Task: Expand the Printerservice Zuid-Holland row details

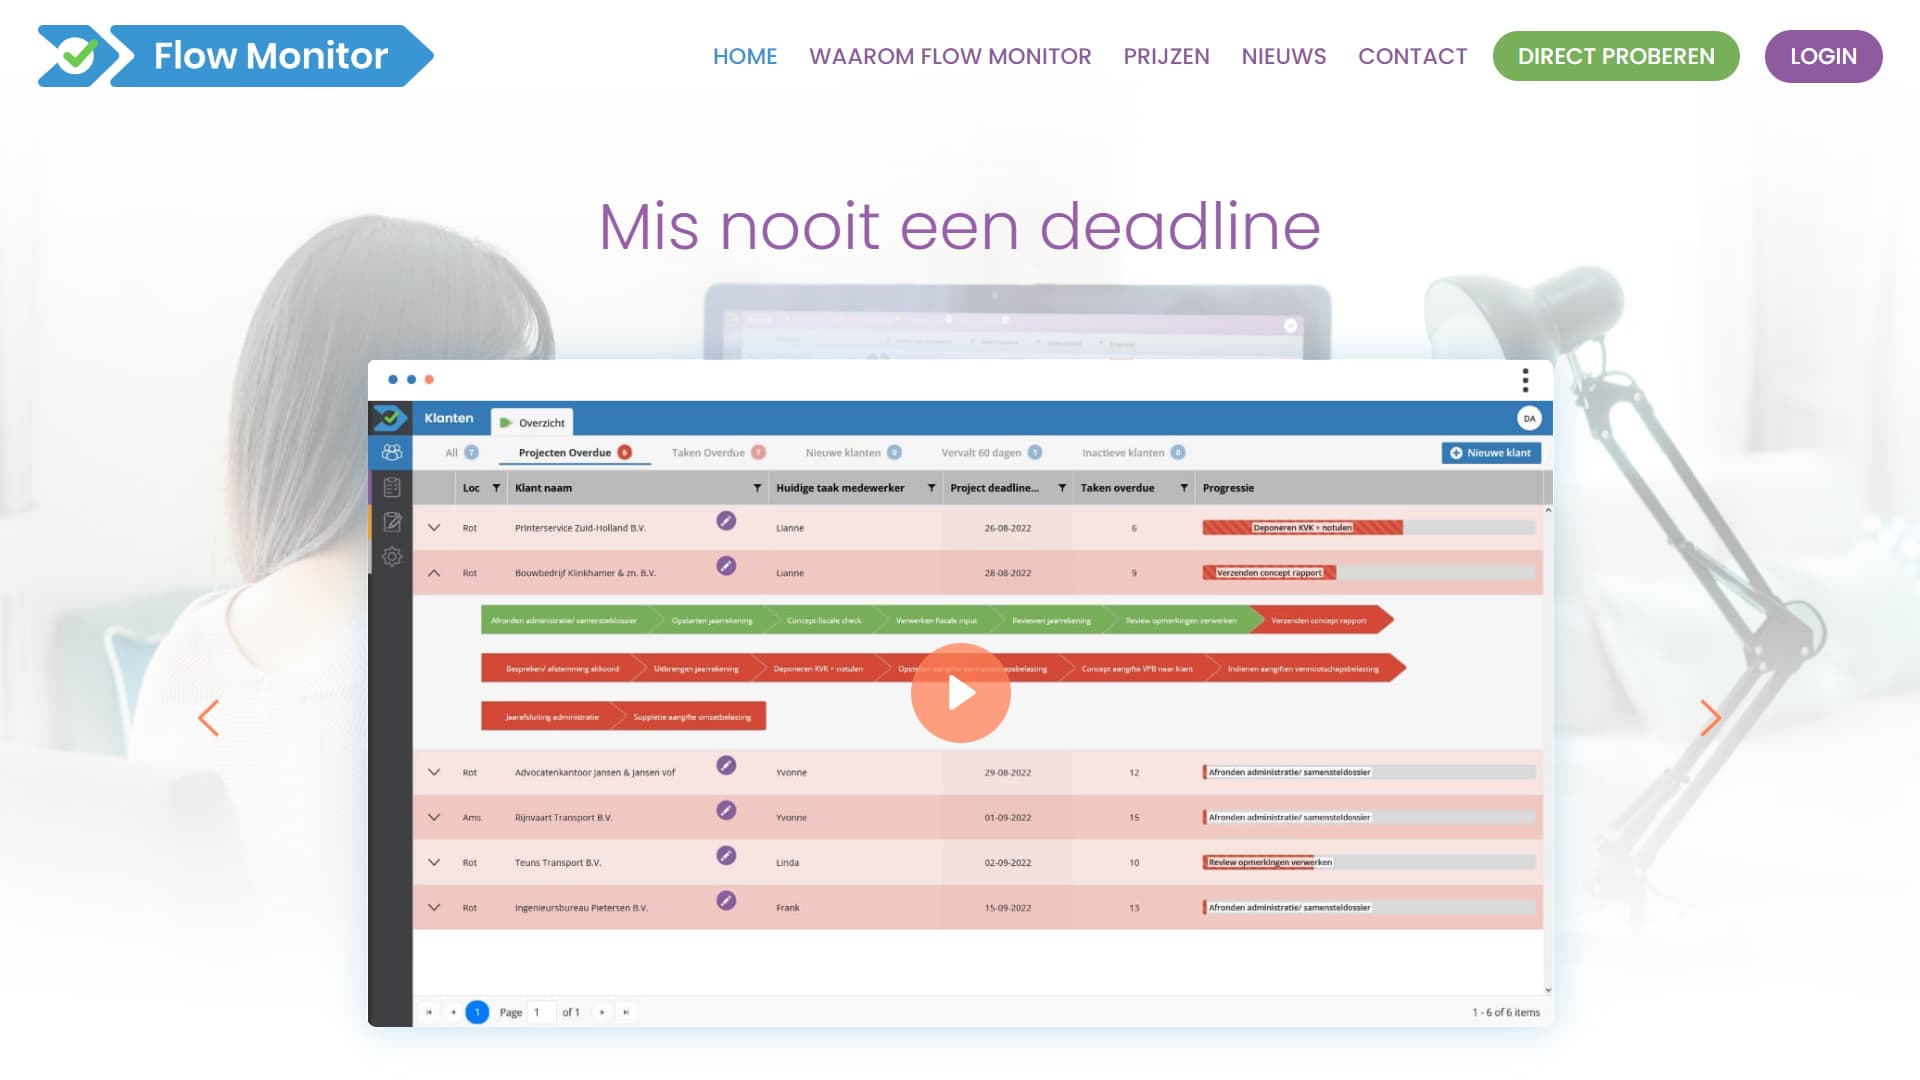Action: point(434,526)
